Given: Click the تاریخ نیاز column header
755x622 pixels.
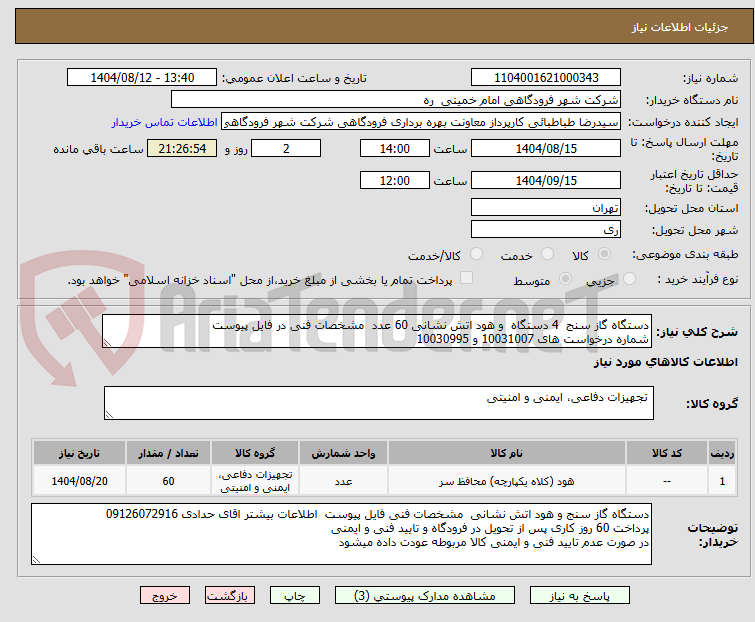Looking at the screenshot, I should pos(79,453).
